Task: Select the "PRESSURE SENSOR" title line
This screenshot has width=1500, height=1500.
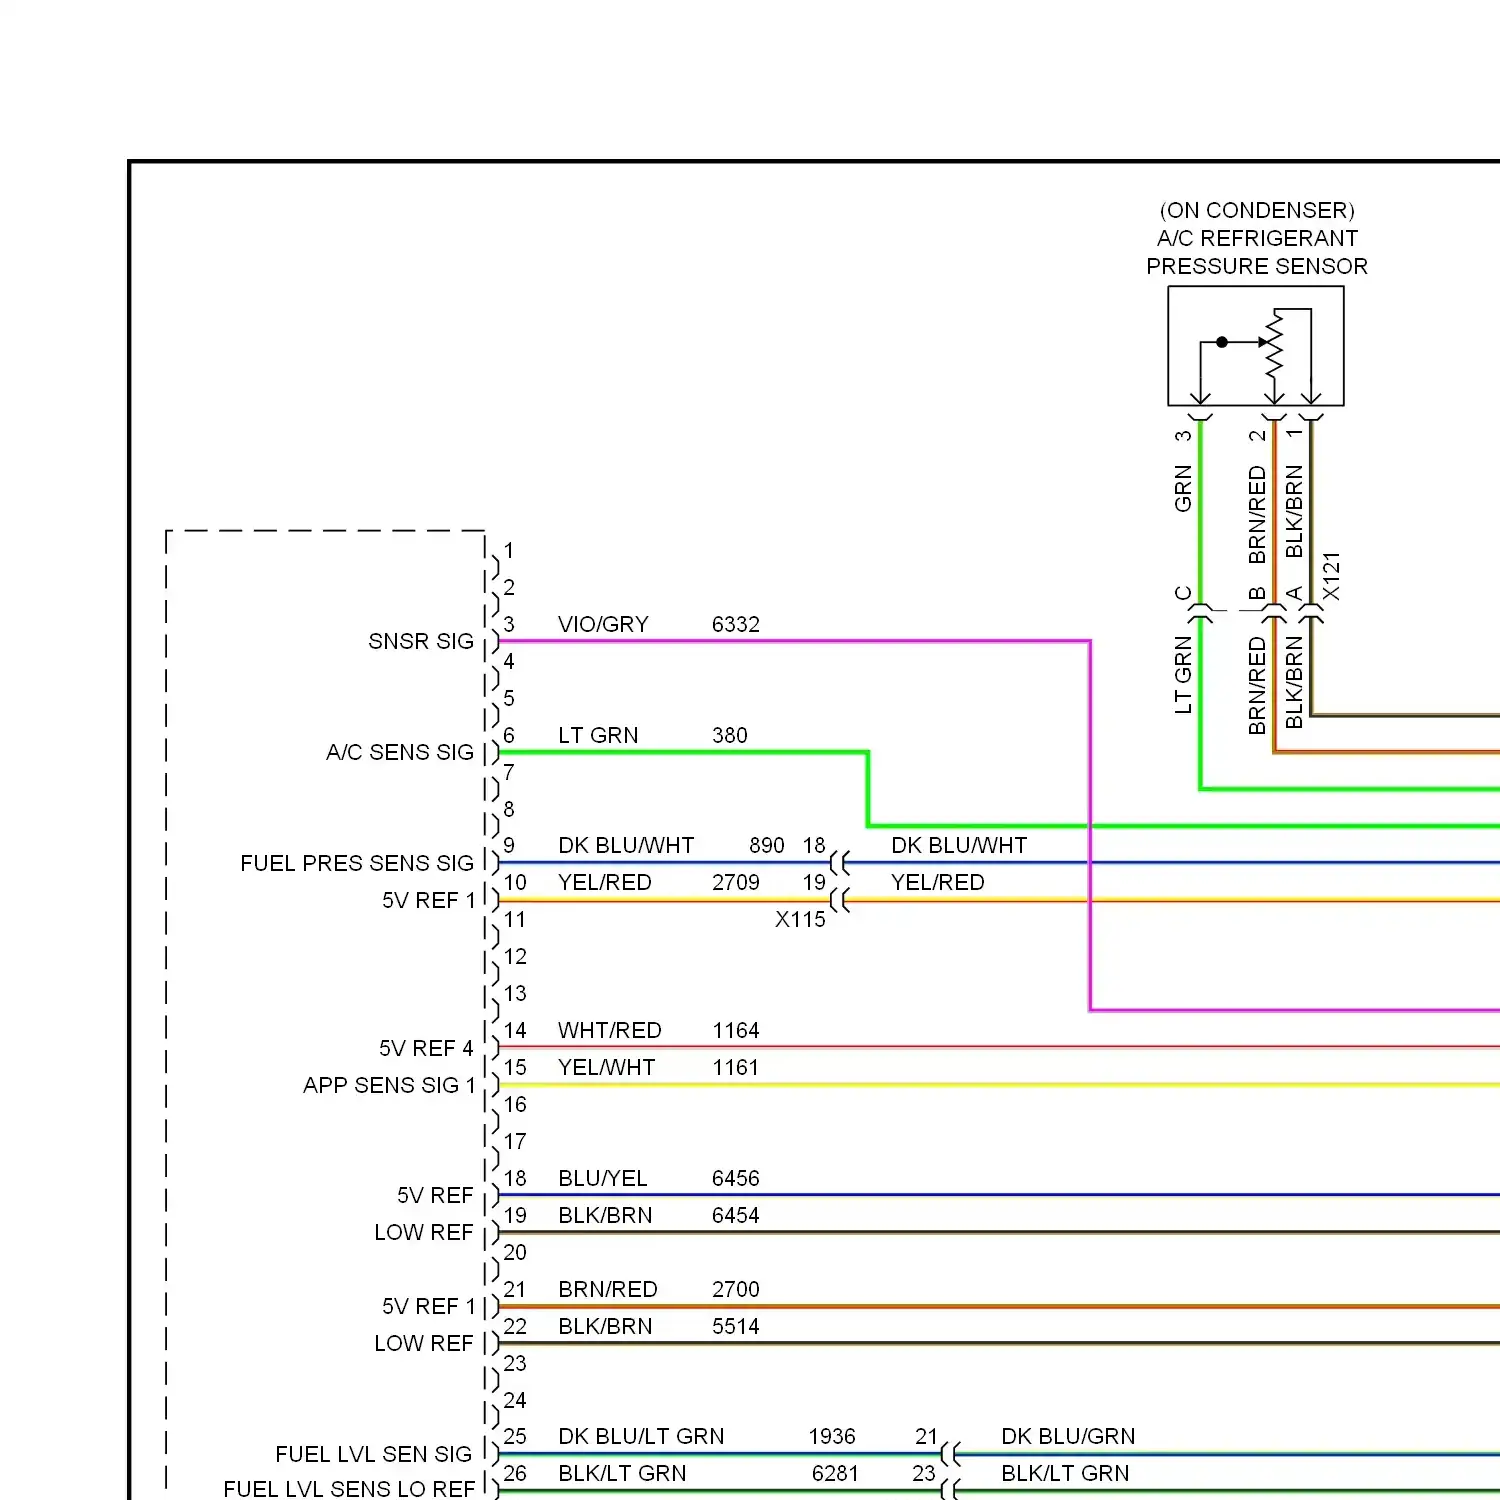Action: click(x=1257, y=266)
